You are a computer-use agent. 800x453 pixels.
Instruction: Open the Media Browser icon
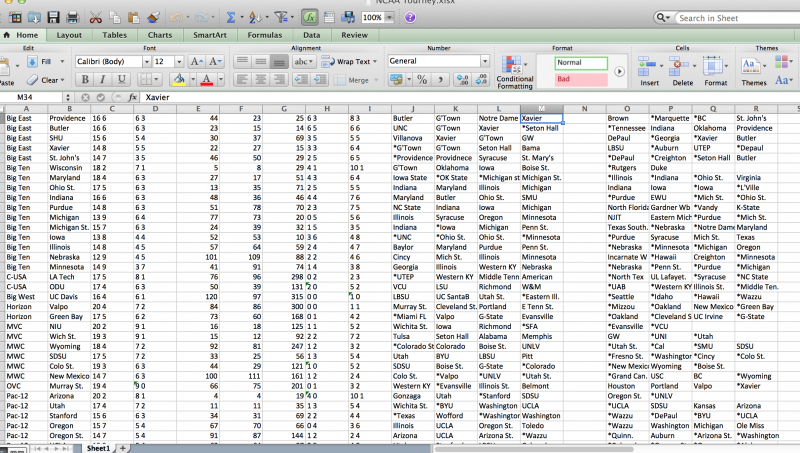point(348,17)
